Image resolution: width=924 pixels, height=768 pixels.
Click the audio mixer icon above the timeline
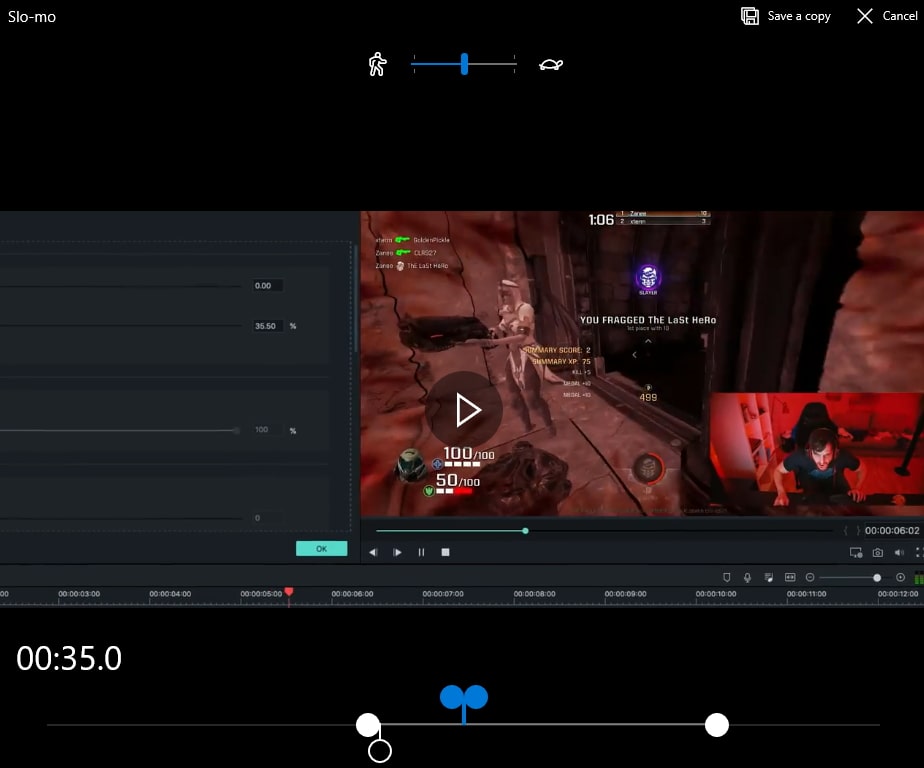pos(768,578)
